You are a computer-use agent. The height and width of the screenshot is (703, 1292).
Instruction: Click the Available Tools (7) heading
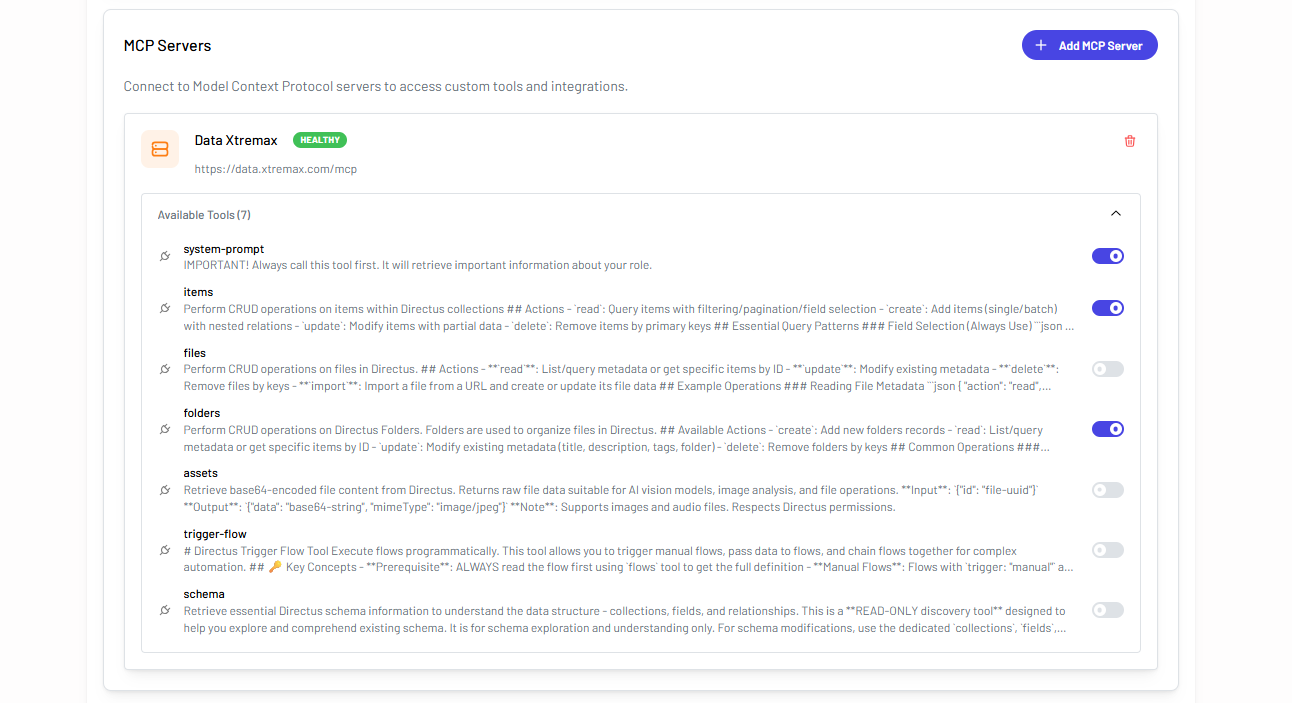[x=204, y=215]
